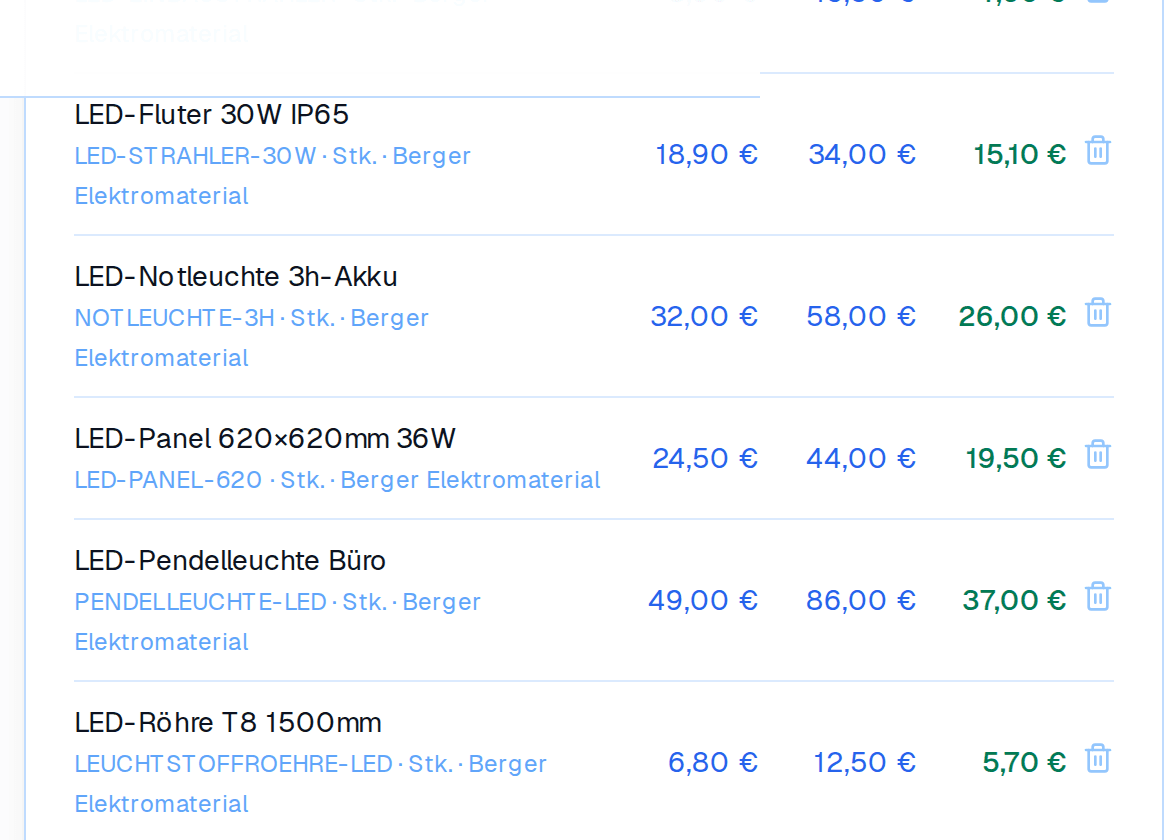Click the 6,80 € purchase price
The height and width of the screenshot is (840, 1164).
tap(713, 762)
